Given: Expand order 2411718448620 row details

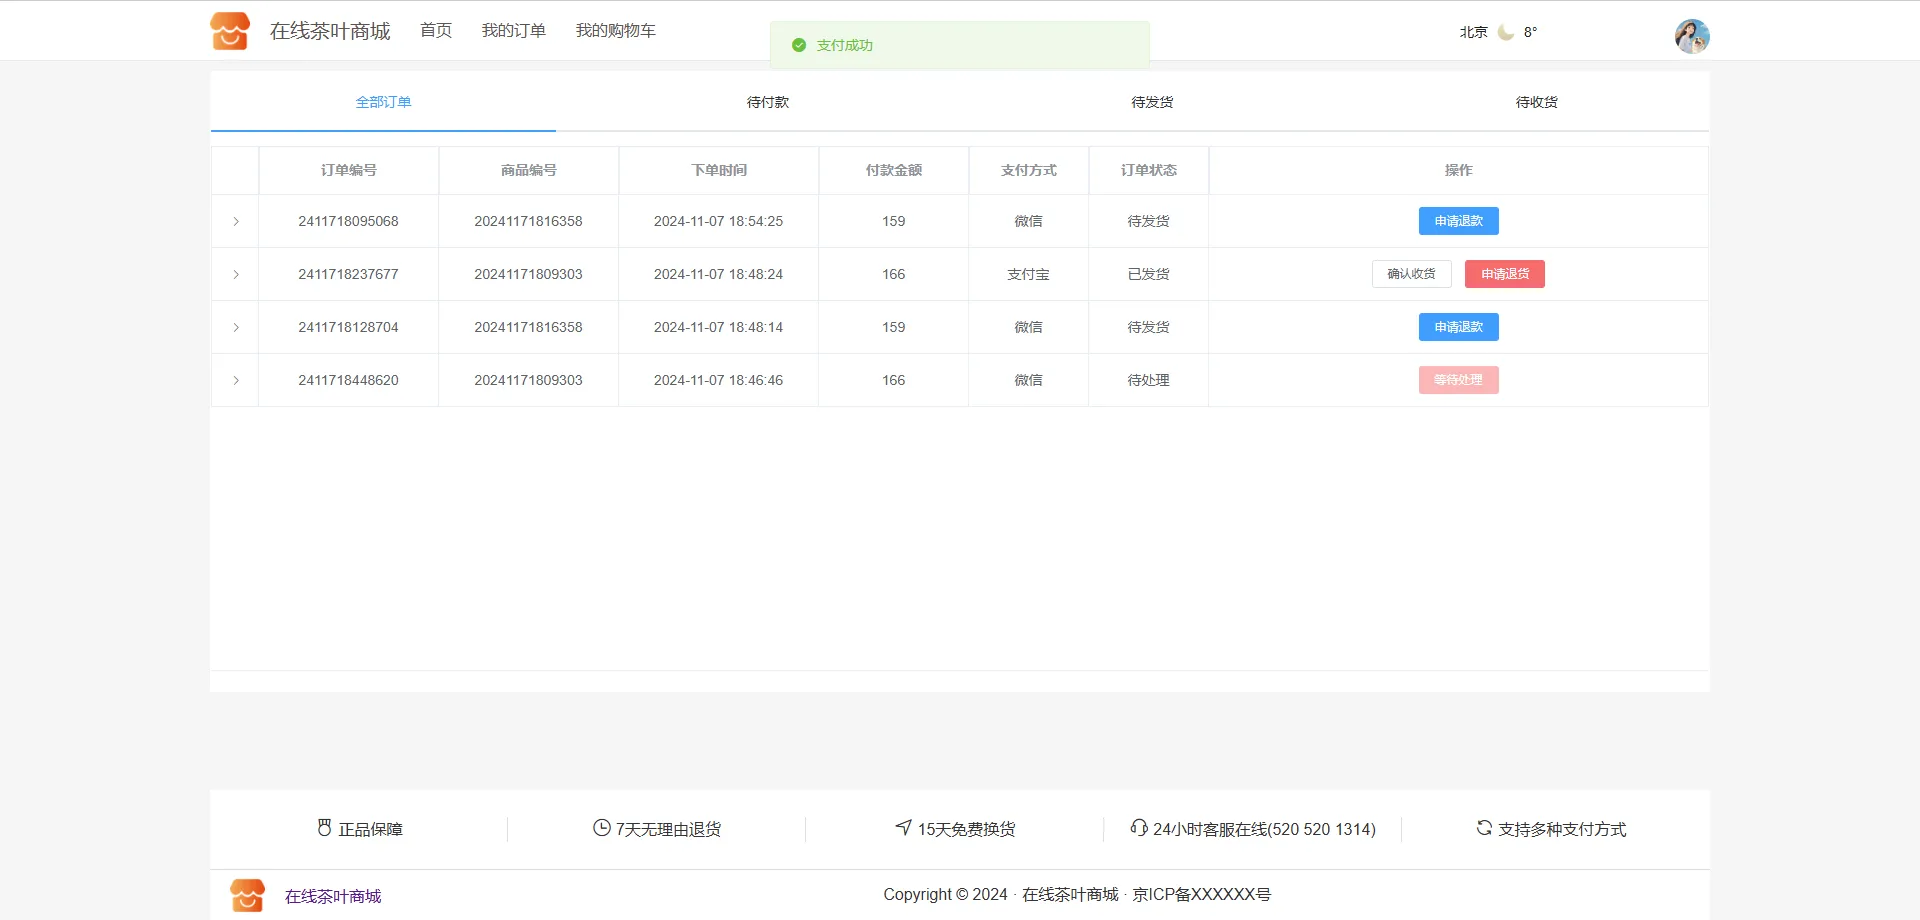Looking at the screenshot, I should tap(236, 380).
